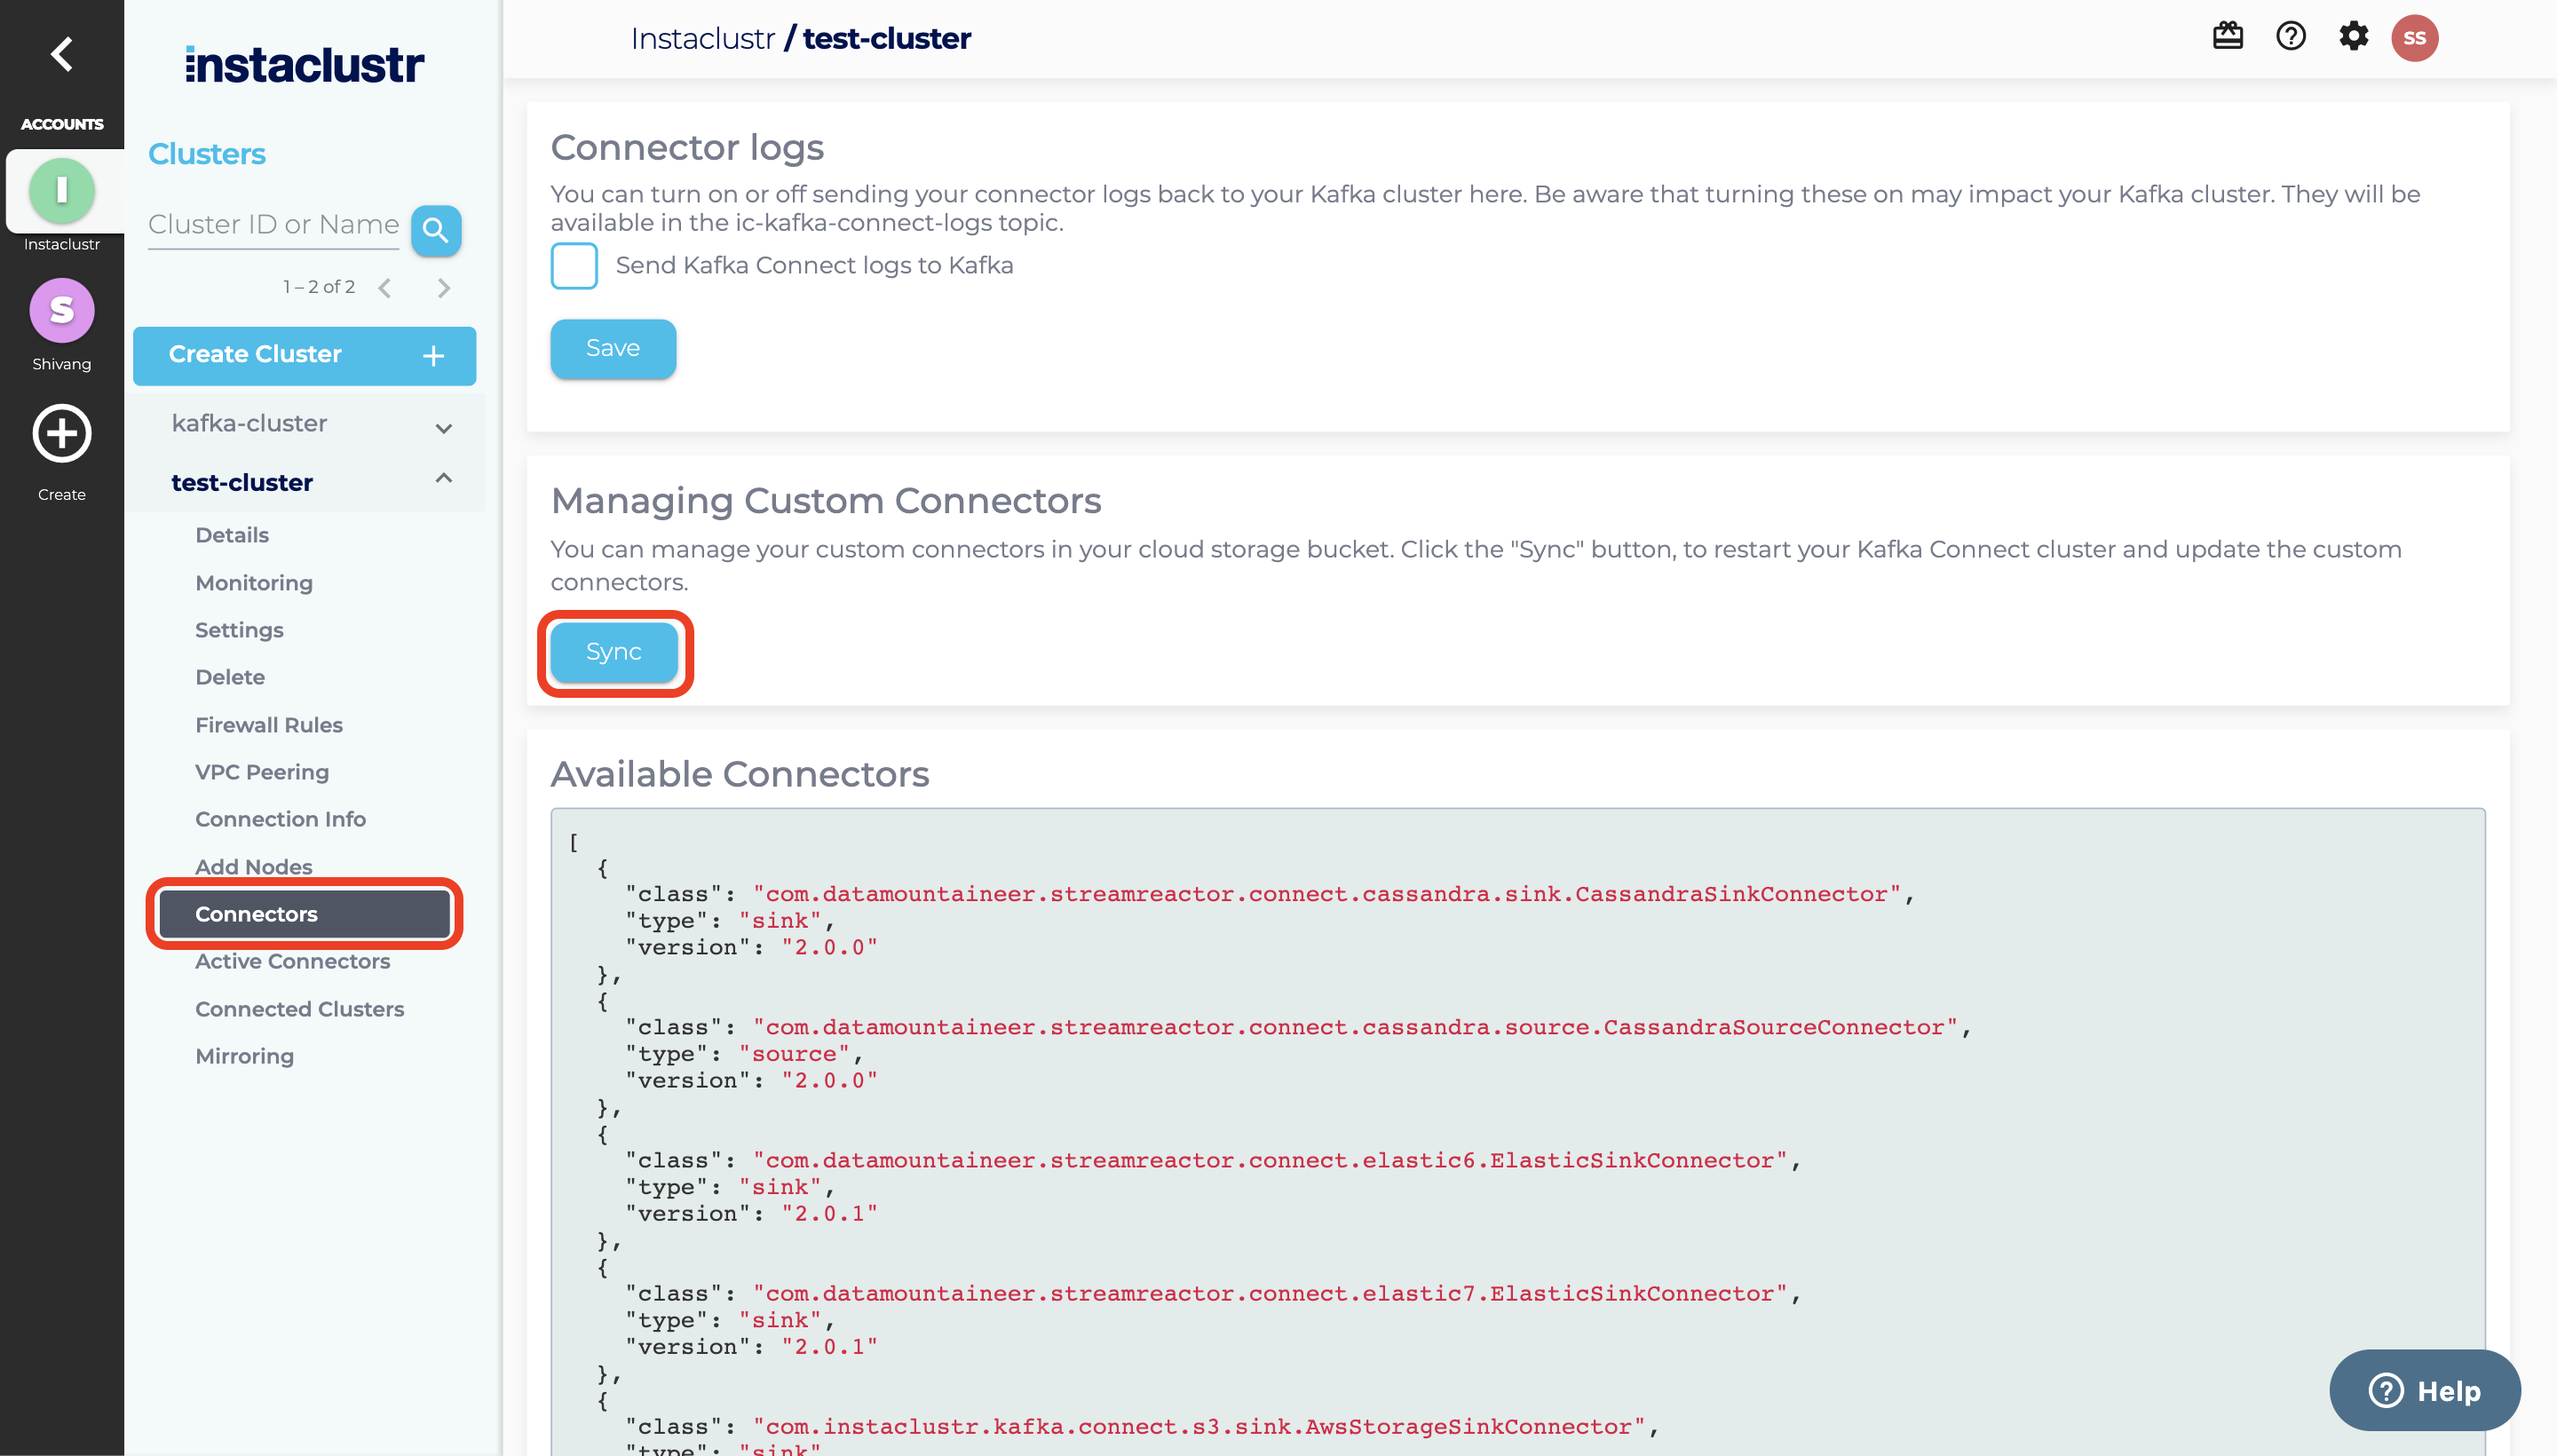Image resolution: width=2557 pixels, height=1456 pixels.
Task: Open the settings gear icon
Action: click(2353, 37)
